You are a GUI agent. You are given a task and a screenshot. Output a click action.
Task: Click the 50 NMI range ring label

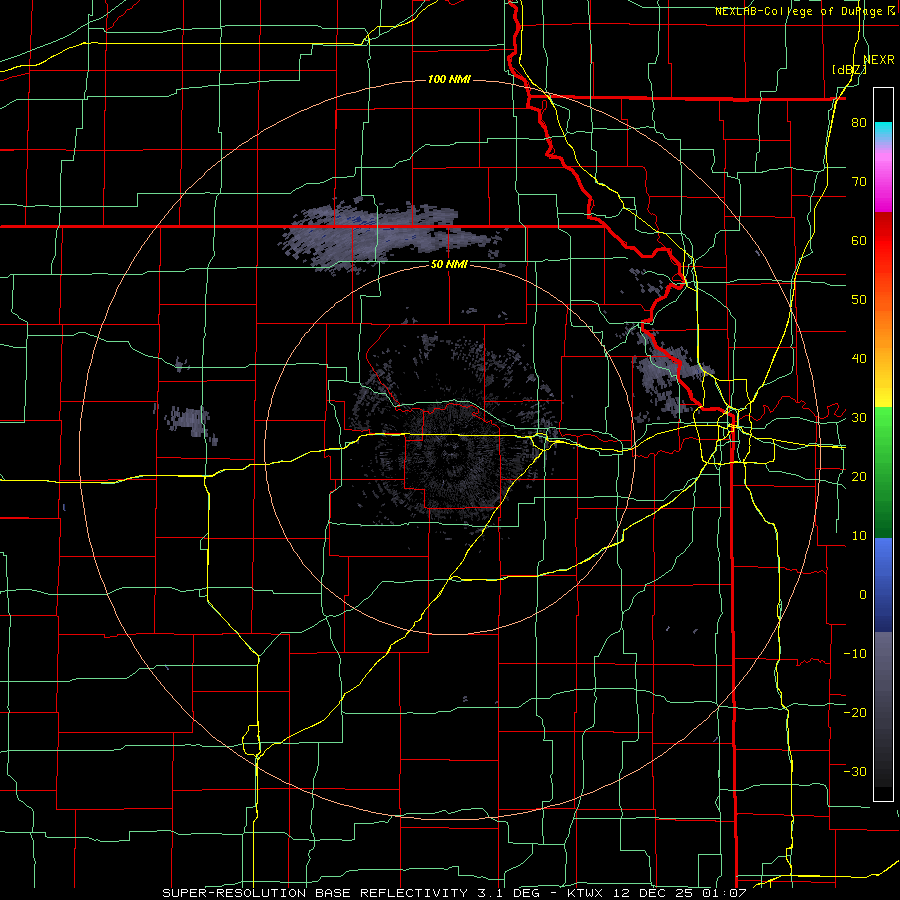tap(449, 265)
